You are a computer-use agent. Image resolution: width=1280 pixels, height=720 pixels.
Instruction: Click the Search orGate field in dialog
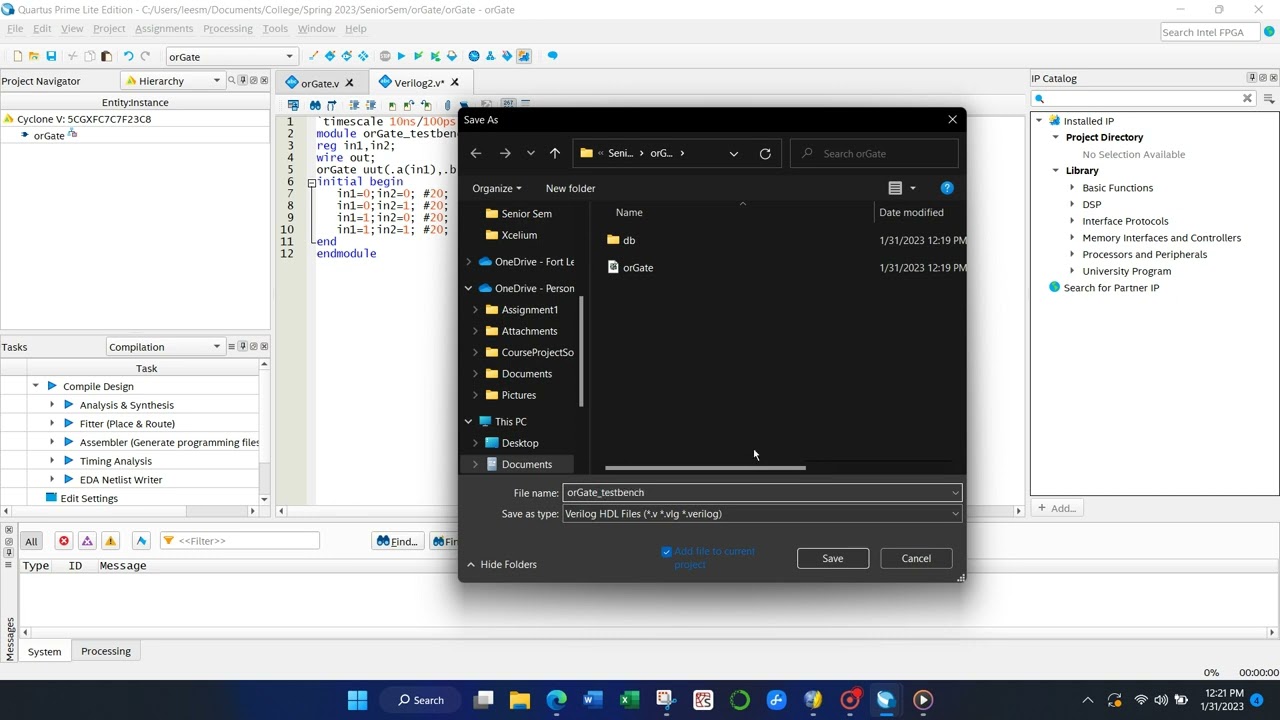point(874,153)
